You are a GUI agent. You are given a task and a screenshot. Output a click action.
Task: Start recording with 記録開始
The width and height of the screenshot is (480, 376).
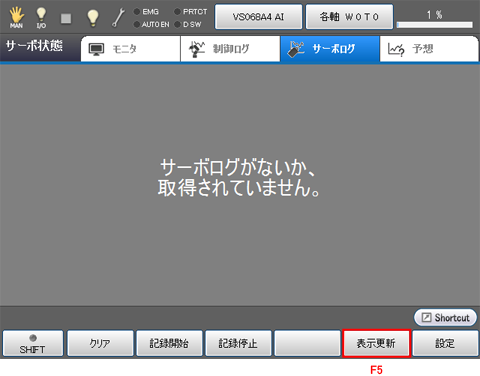[169, 343]
